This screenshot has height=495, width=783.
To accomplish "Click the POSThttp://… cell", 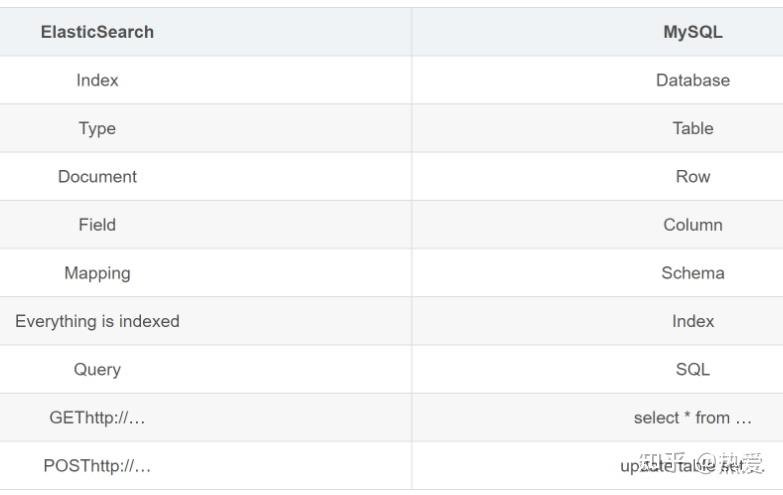I will 97,465.
